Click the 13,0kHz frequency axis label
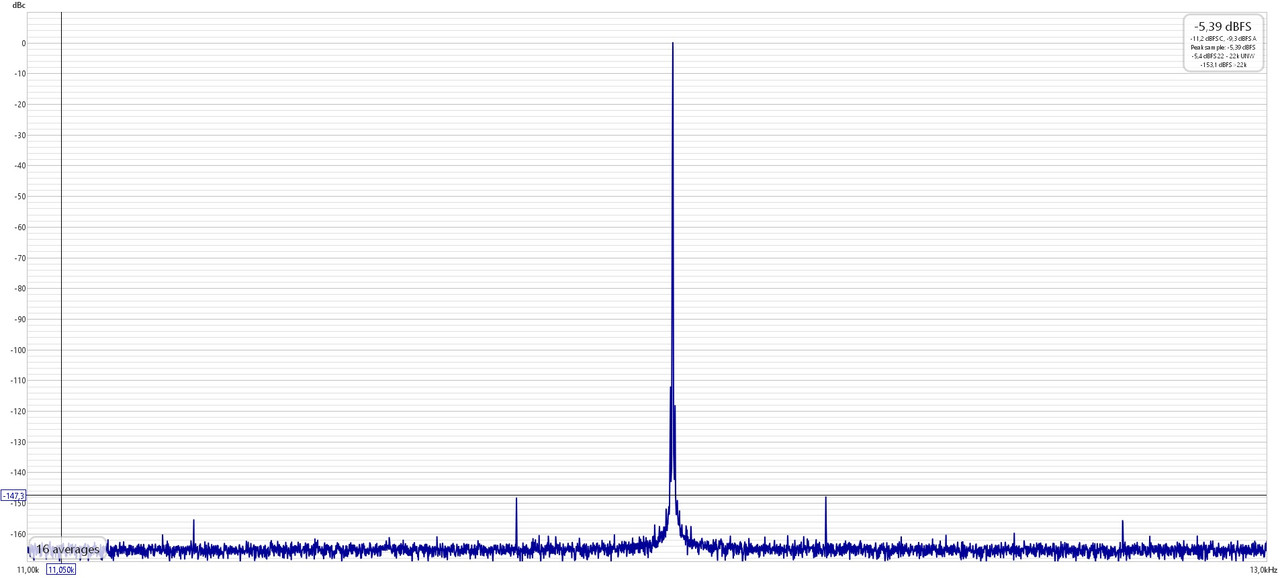This screenshot has height=578, width=1280. pos(1263,569)
